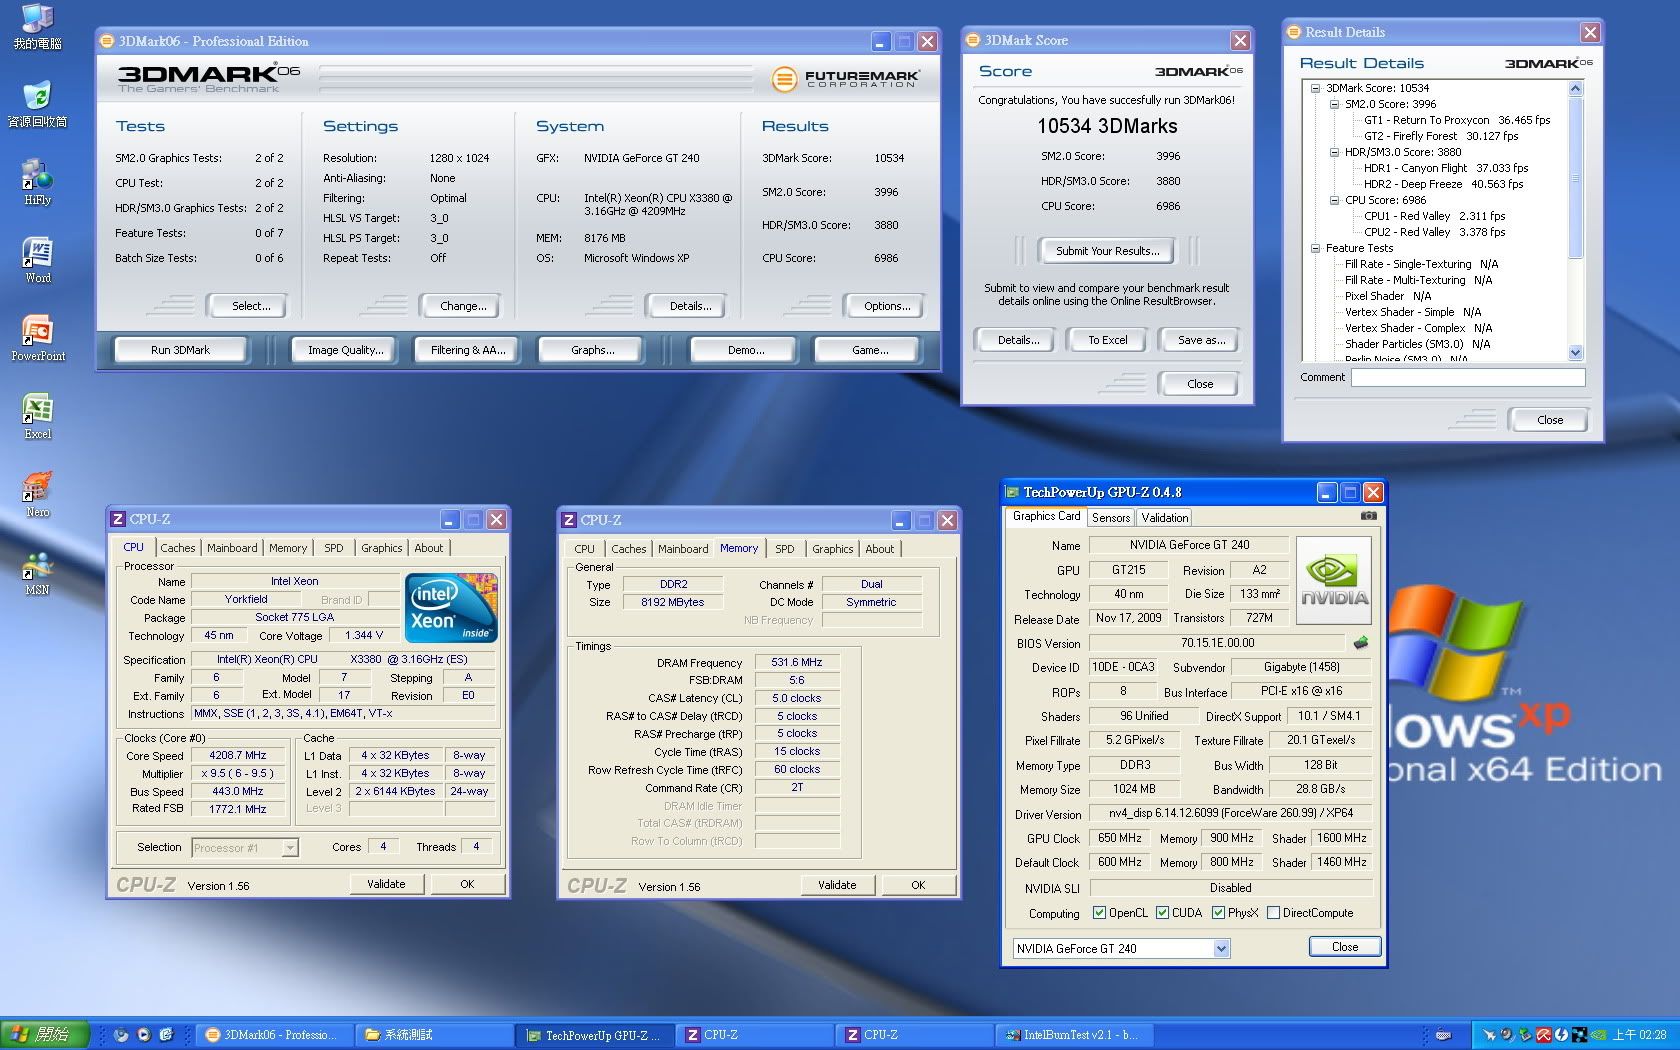Launch the Nero desktop shortcut
Viewport: 1680px width, 1050px height.
37,494
